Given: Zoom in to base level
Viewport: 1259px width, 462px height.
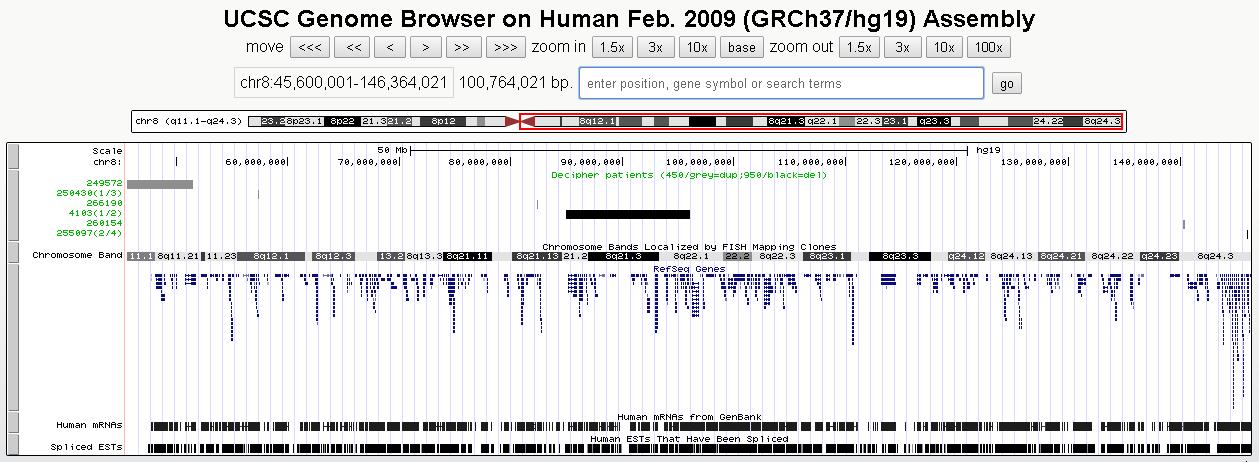Looking at the screenshot, I should (x=742, y=47).
